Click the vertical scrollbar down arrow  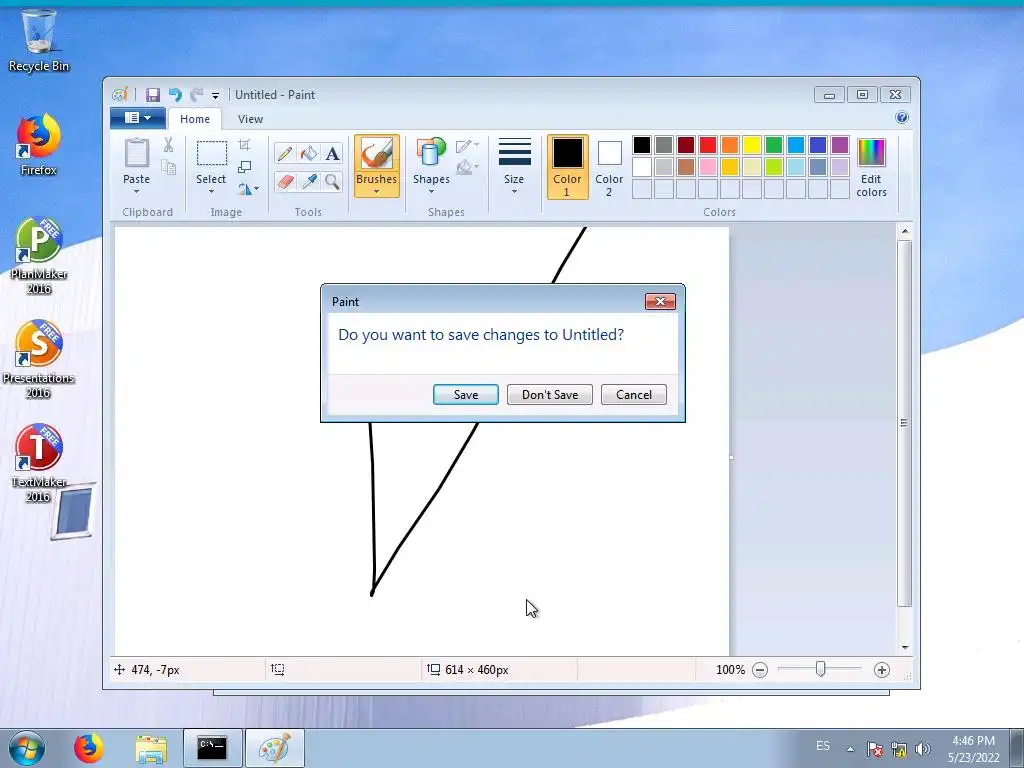(904, 647)
